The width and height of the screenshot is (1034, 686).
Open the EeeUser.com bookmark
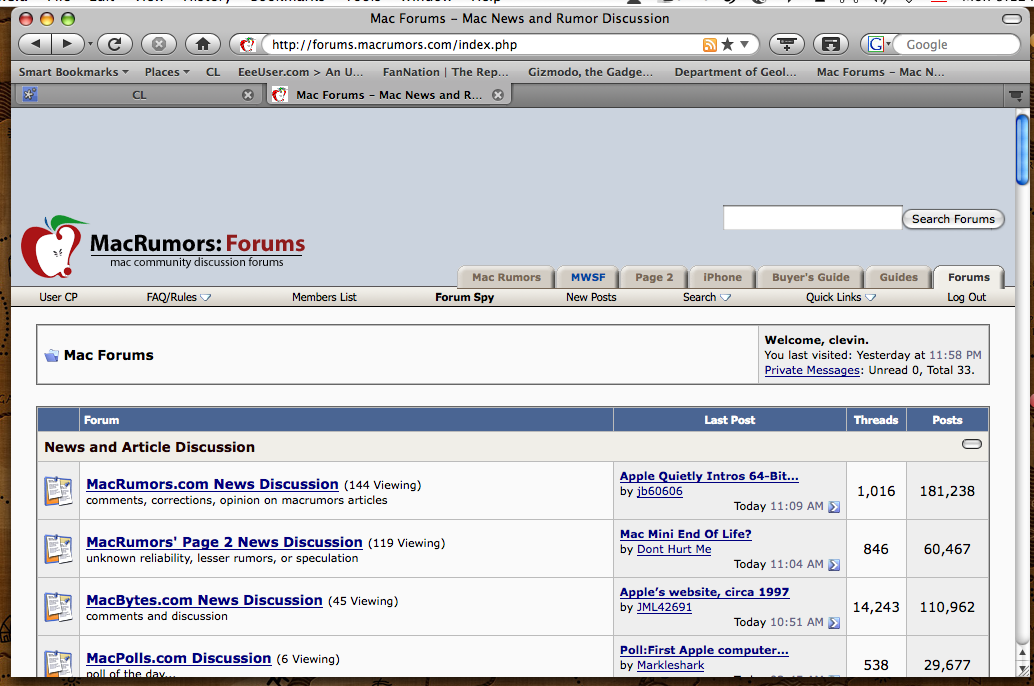301,72
